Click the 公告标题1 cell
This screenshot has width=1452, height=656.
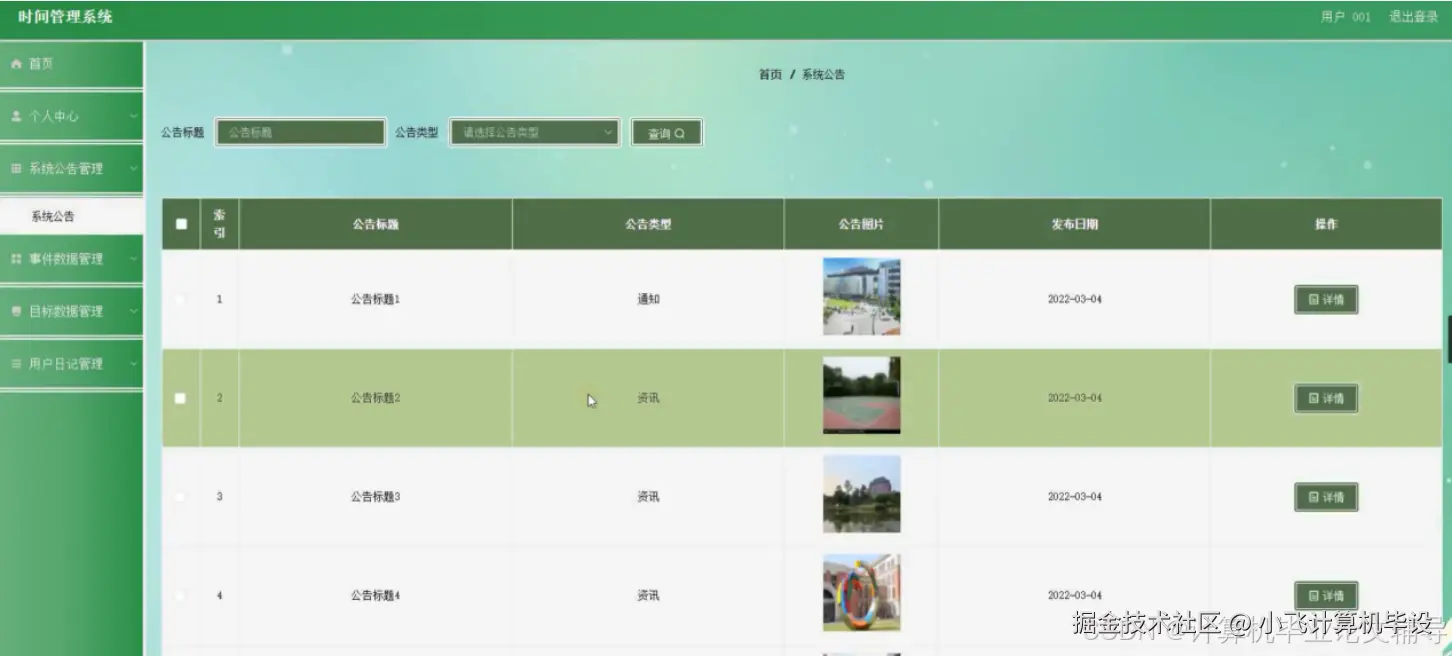pyautogui.click(x=375, y=299)
